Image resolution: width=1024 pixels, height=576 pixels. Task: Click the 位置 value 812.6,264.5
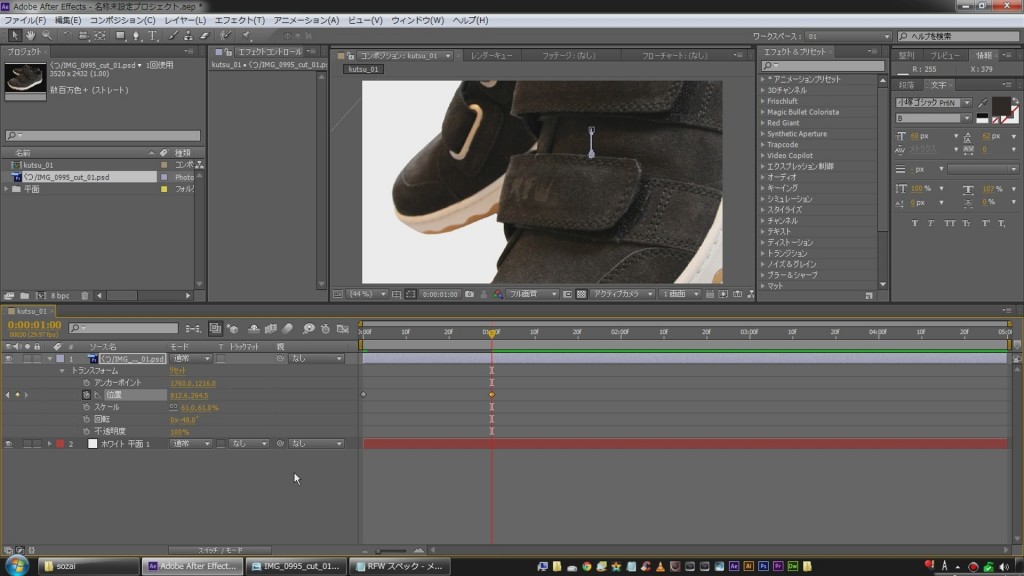[x=189, y=396]
